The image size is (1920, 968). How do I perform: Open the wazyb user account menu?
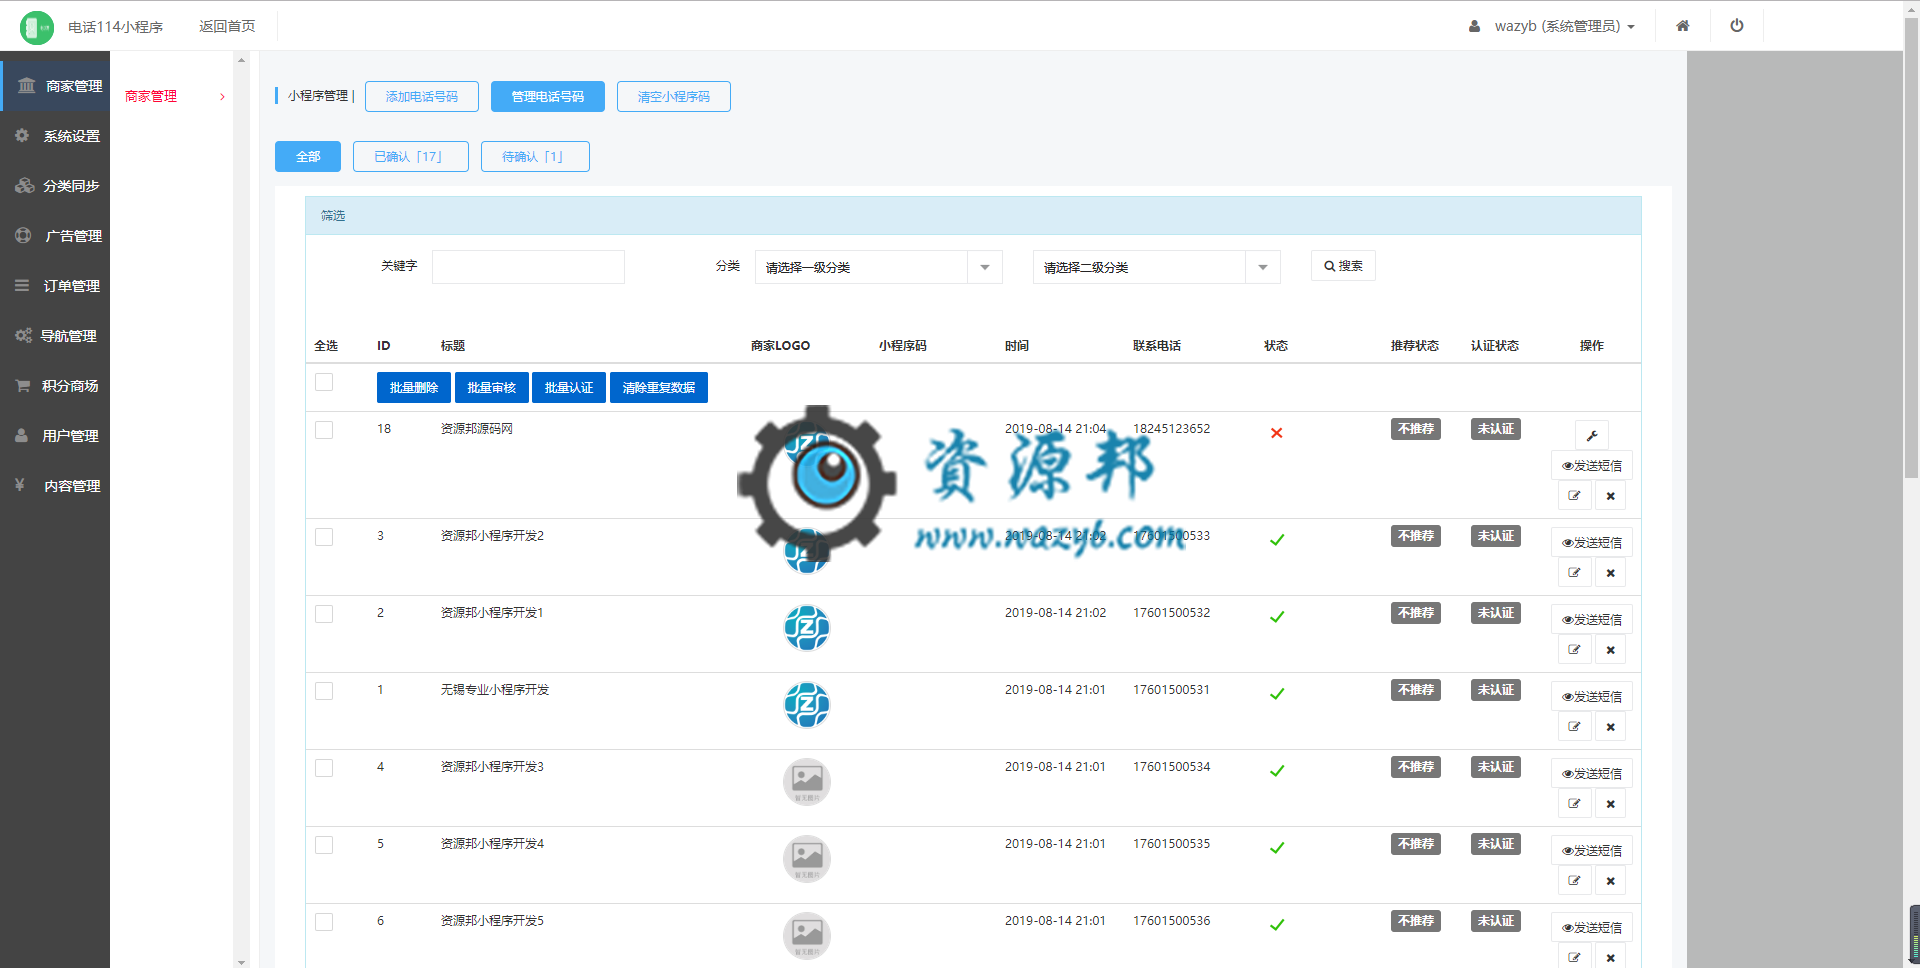click(x=1552, y=26)
